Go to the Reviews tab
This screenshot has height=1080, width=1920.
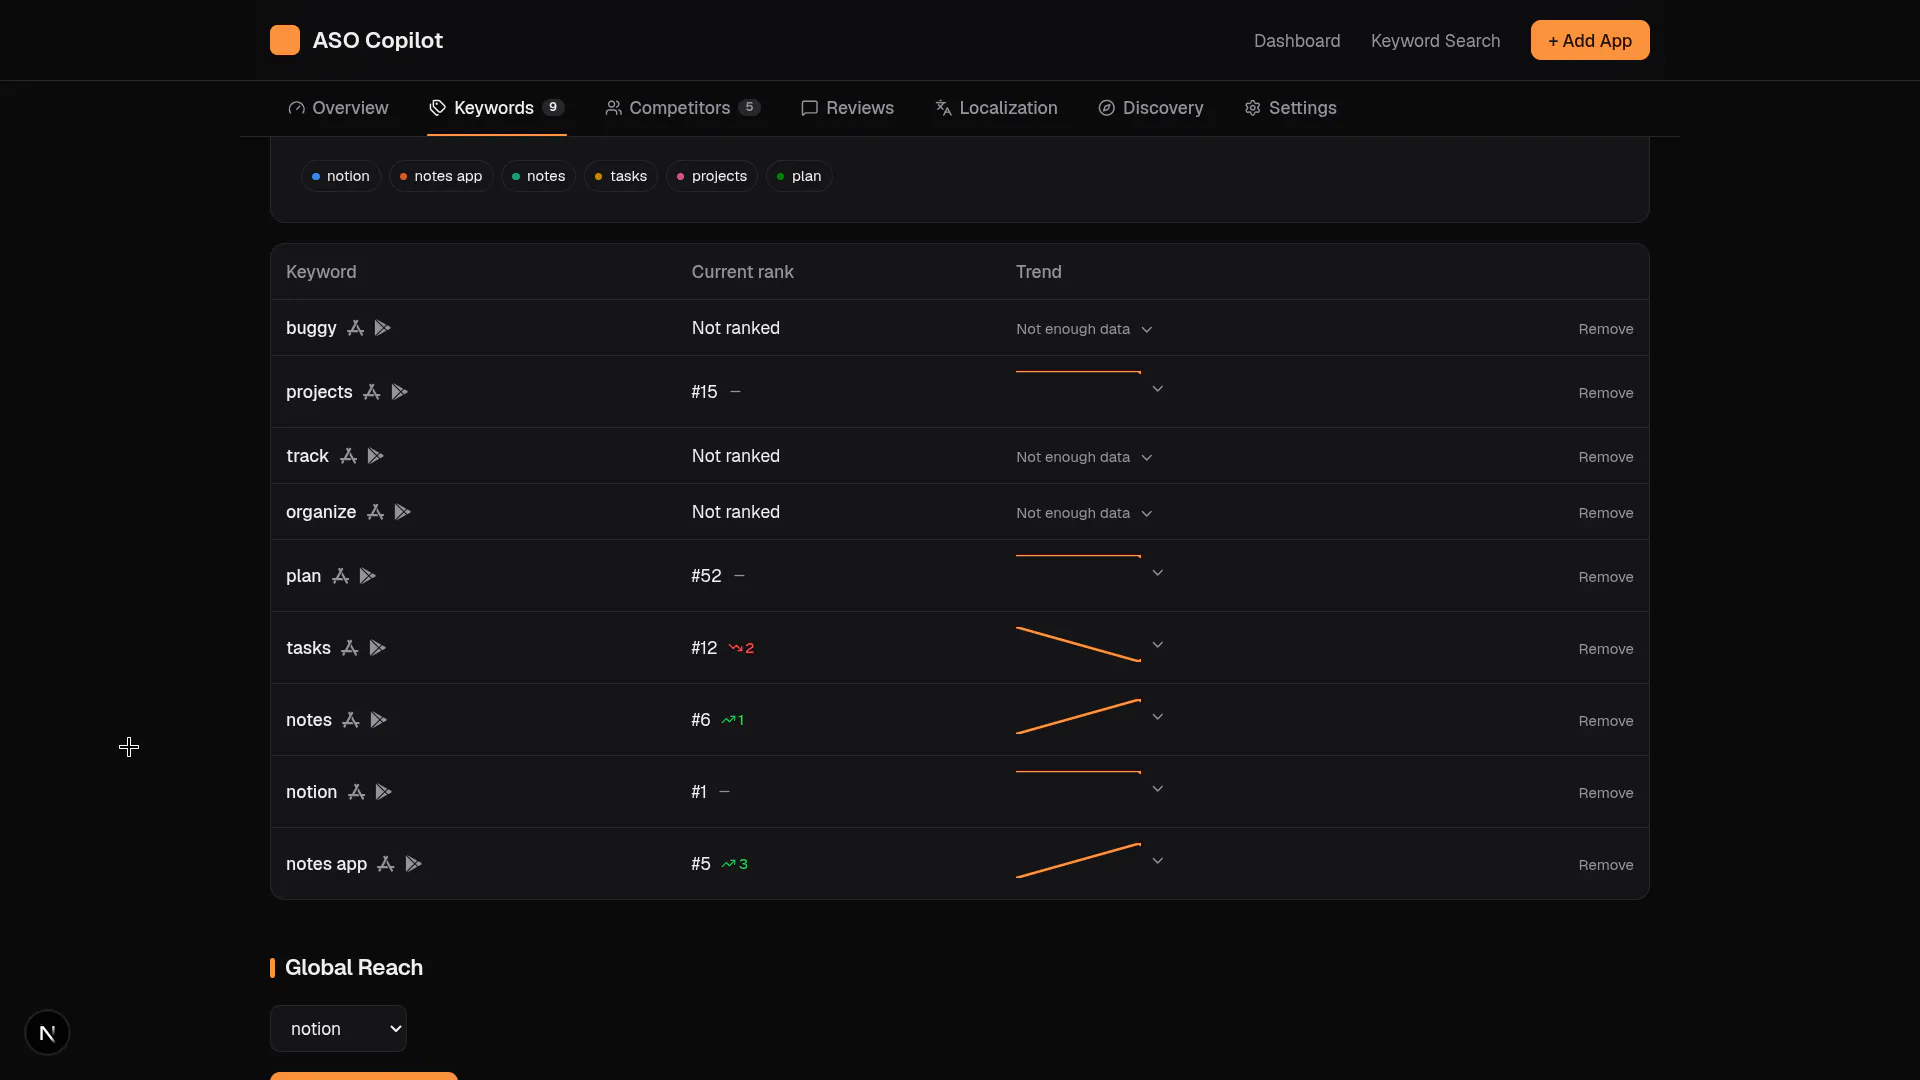click(x=848, y=108)
